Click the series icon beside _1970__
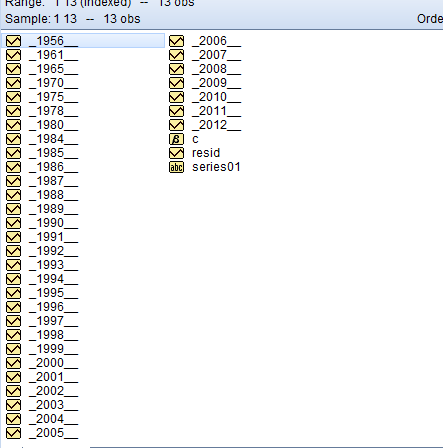This screenshot has height=448, width=443. [x=13, y=83]
